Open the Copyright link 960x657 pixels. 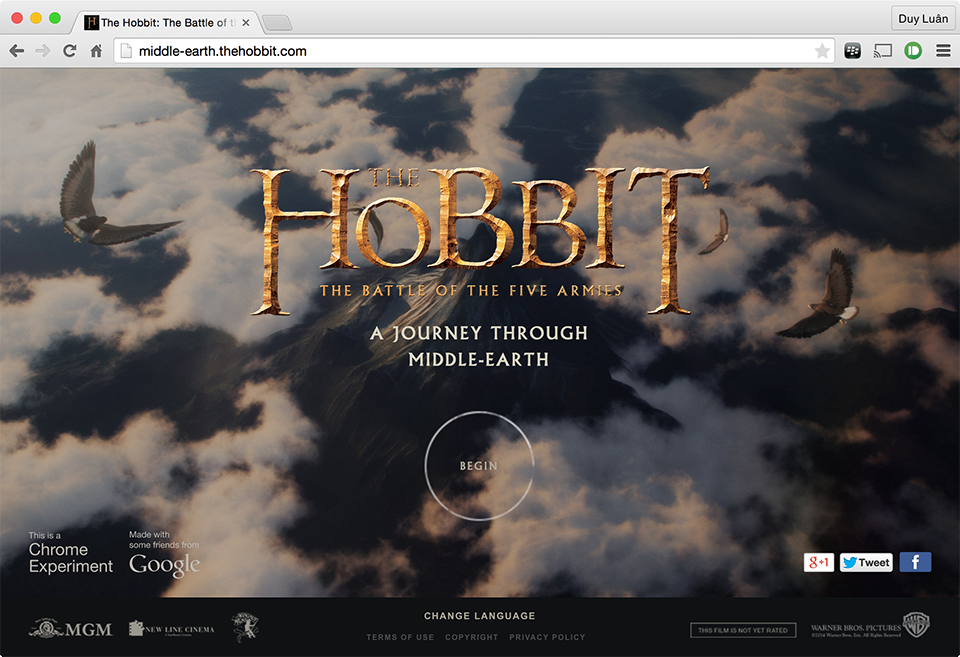tap(471, 637)
